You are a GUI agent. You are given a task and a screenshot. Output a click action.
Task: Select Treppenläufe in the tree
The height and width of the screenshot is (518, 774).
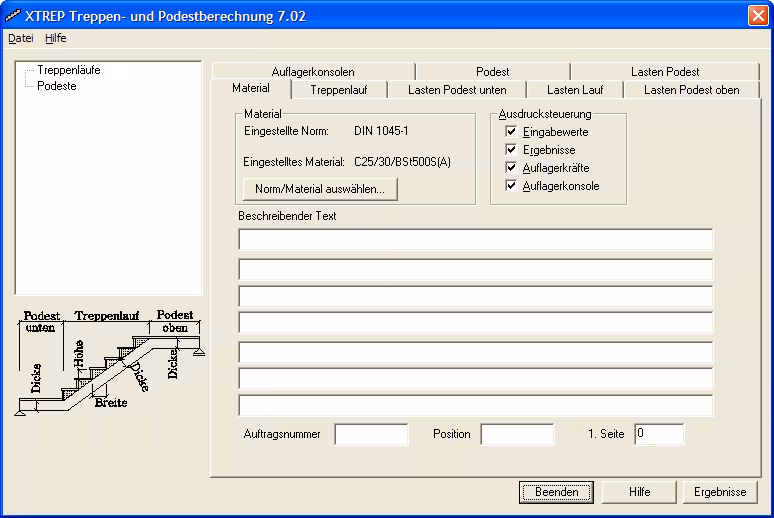click(x=68, y=71)
